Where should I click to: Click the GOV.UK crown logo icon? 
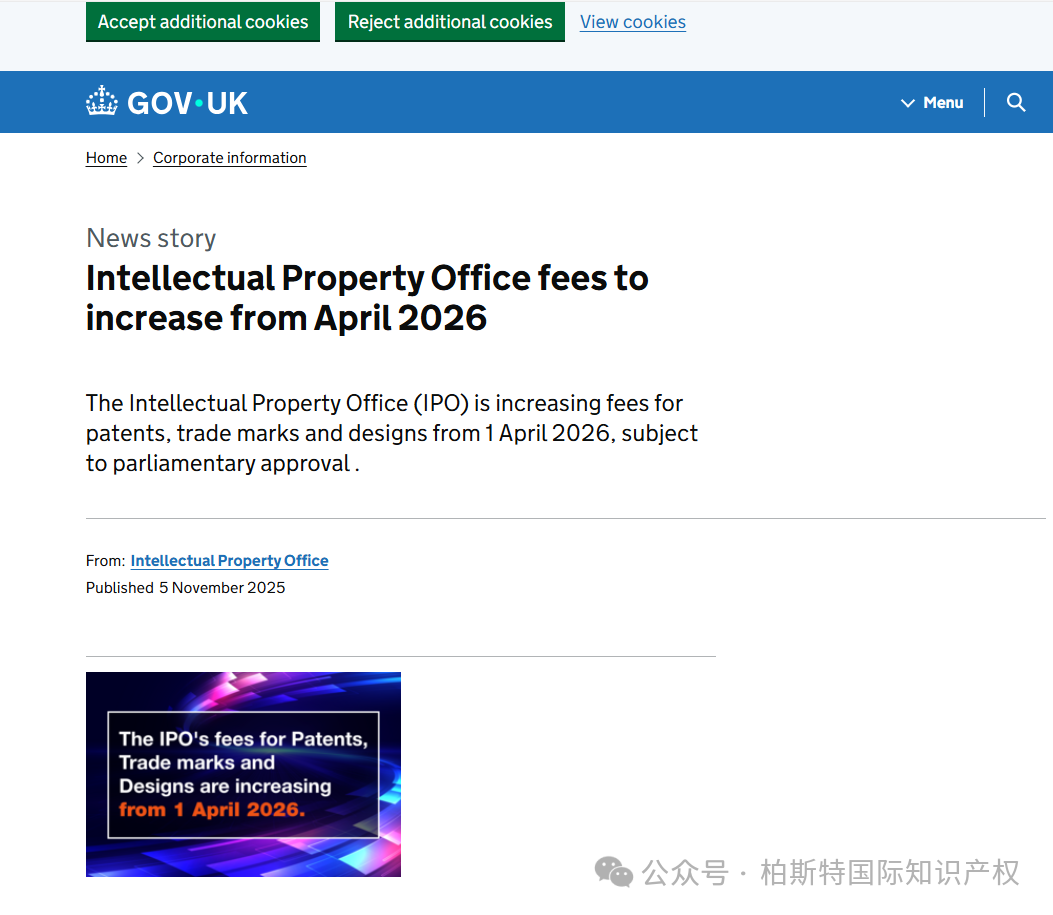pyautogui.click(x=102, y=102)
